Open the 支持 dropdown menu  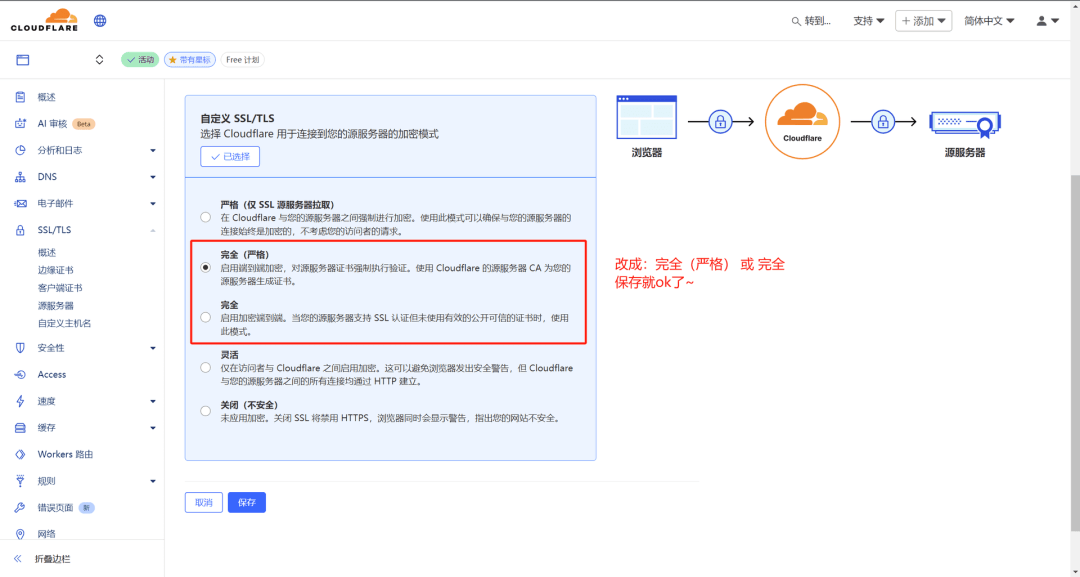(869, 21)
